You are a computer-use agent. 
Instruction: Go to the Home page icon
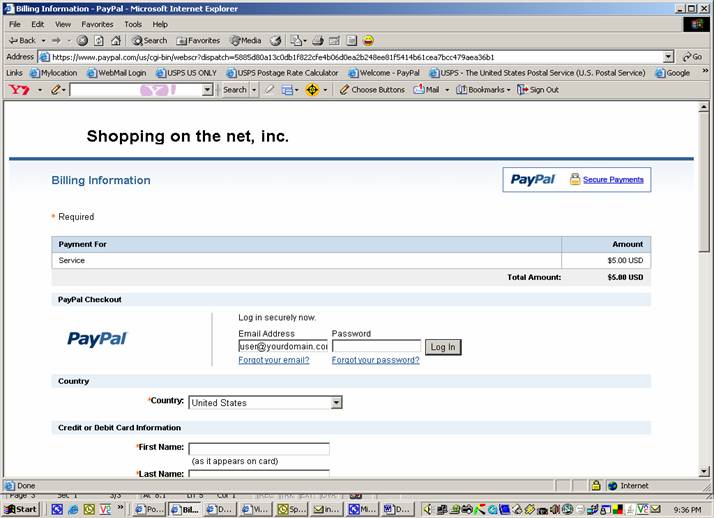pyautogui.click(x=115, y=40)
